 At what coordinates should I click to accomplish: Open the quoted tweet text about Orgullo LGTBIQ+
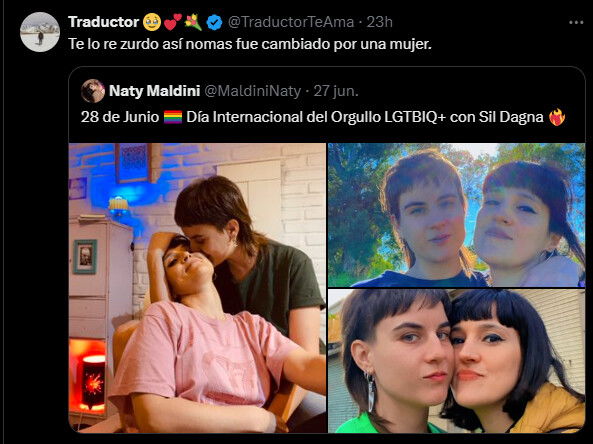click(x=323, y=117)
